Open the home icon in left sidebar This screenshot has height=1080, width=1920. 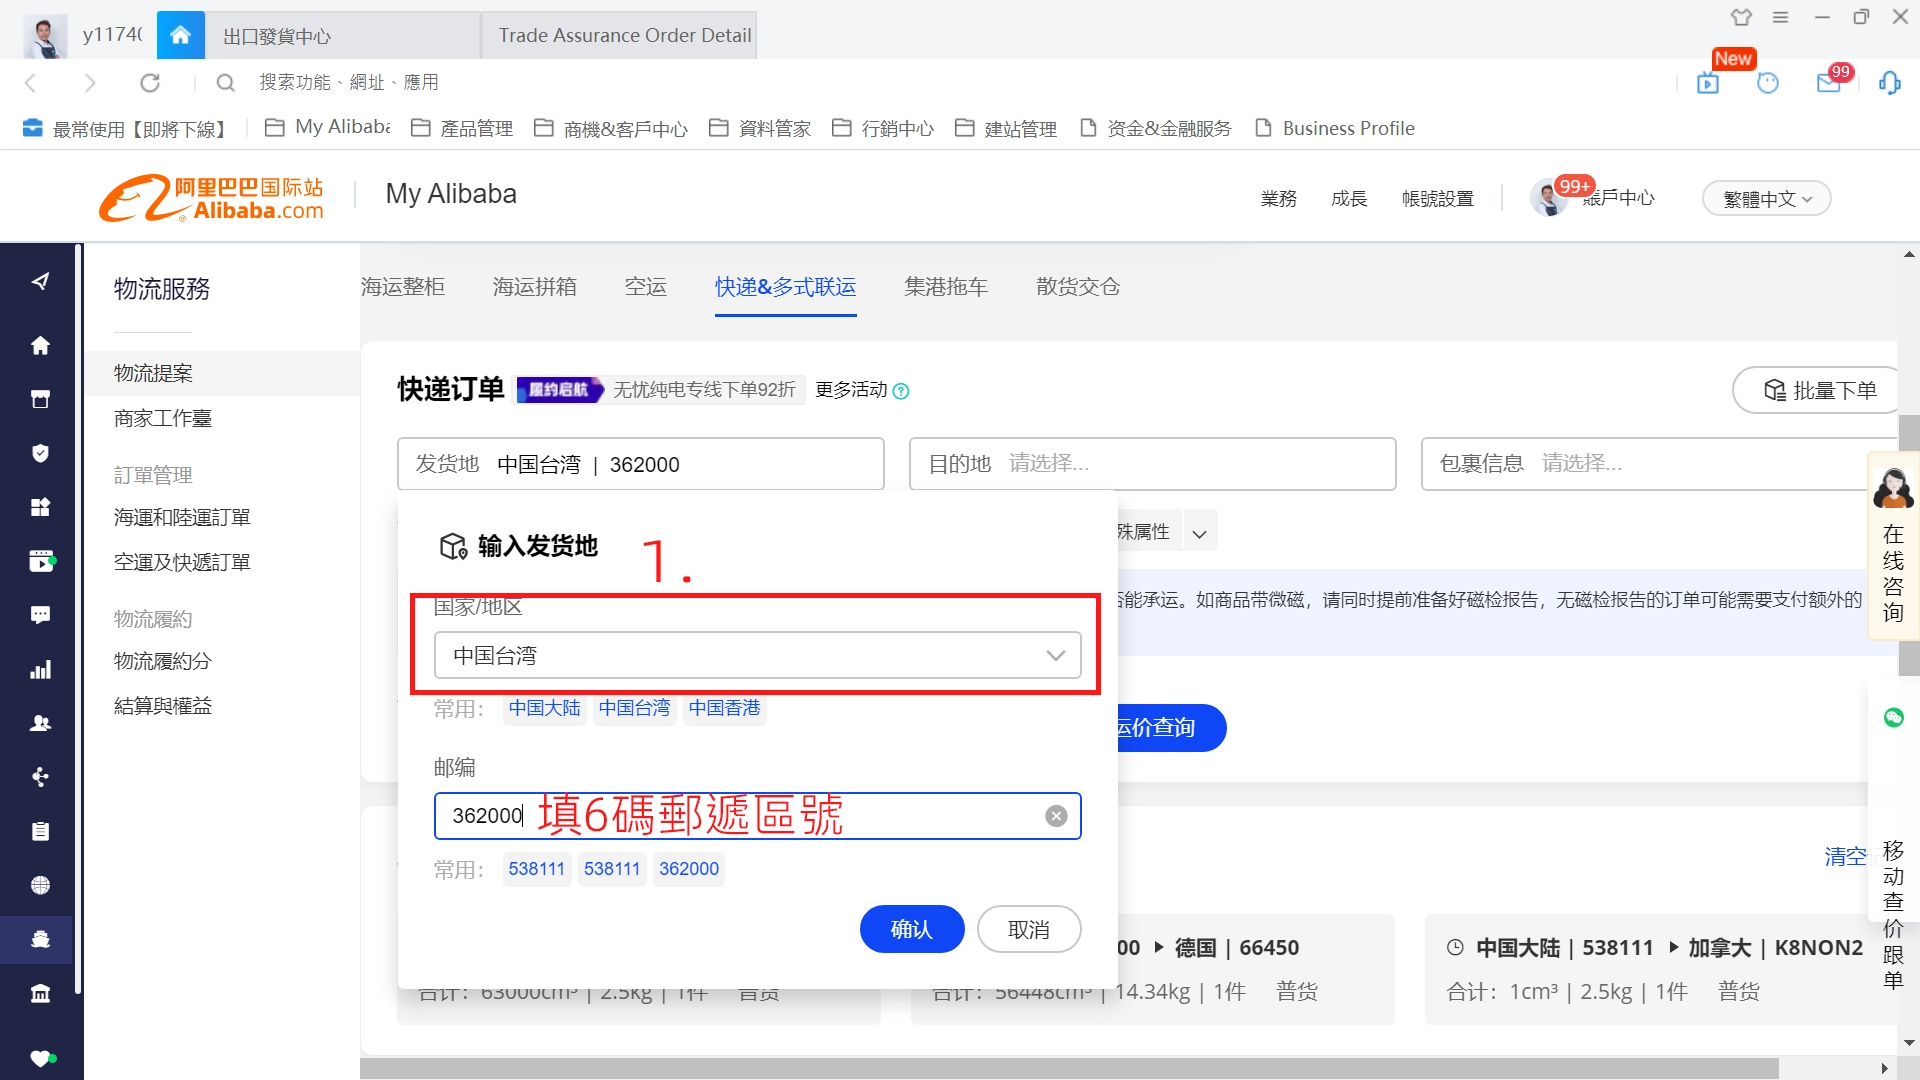[x=40, y=346]
